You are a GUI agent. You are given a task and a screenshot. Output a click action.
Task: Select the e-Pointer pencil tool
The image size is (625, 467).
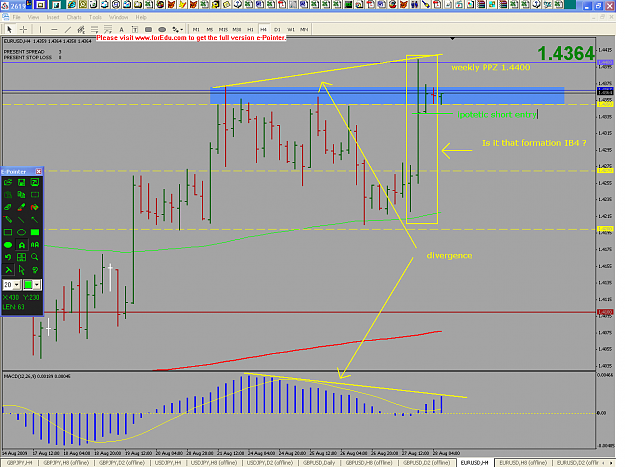8,220
